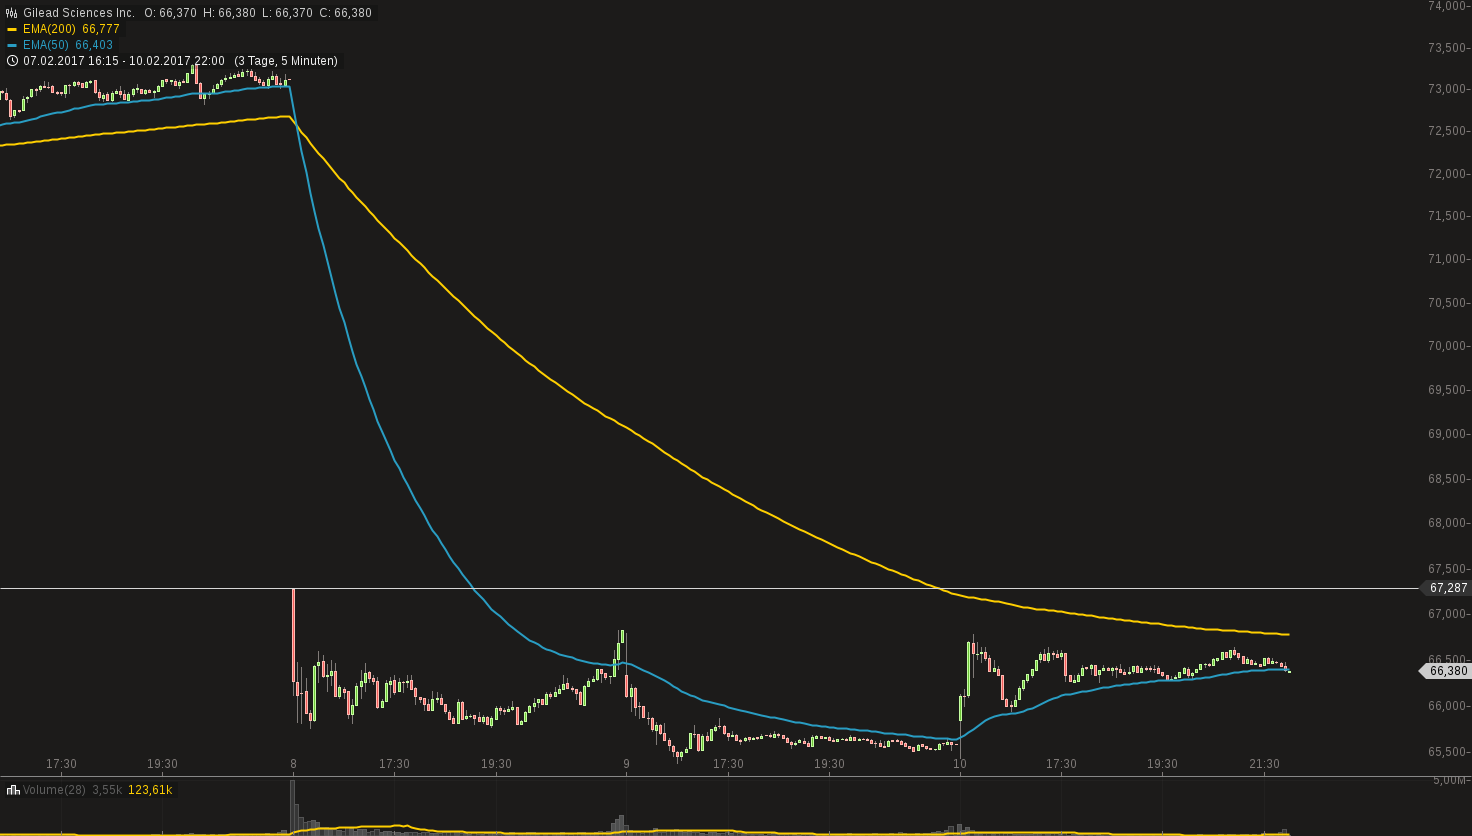Click the 74,000 price axis label
The width and height of the screenshot is (1472, 836).
[x=1447, y=5]
